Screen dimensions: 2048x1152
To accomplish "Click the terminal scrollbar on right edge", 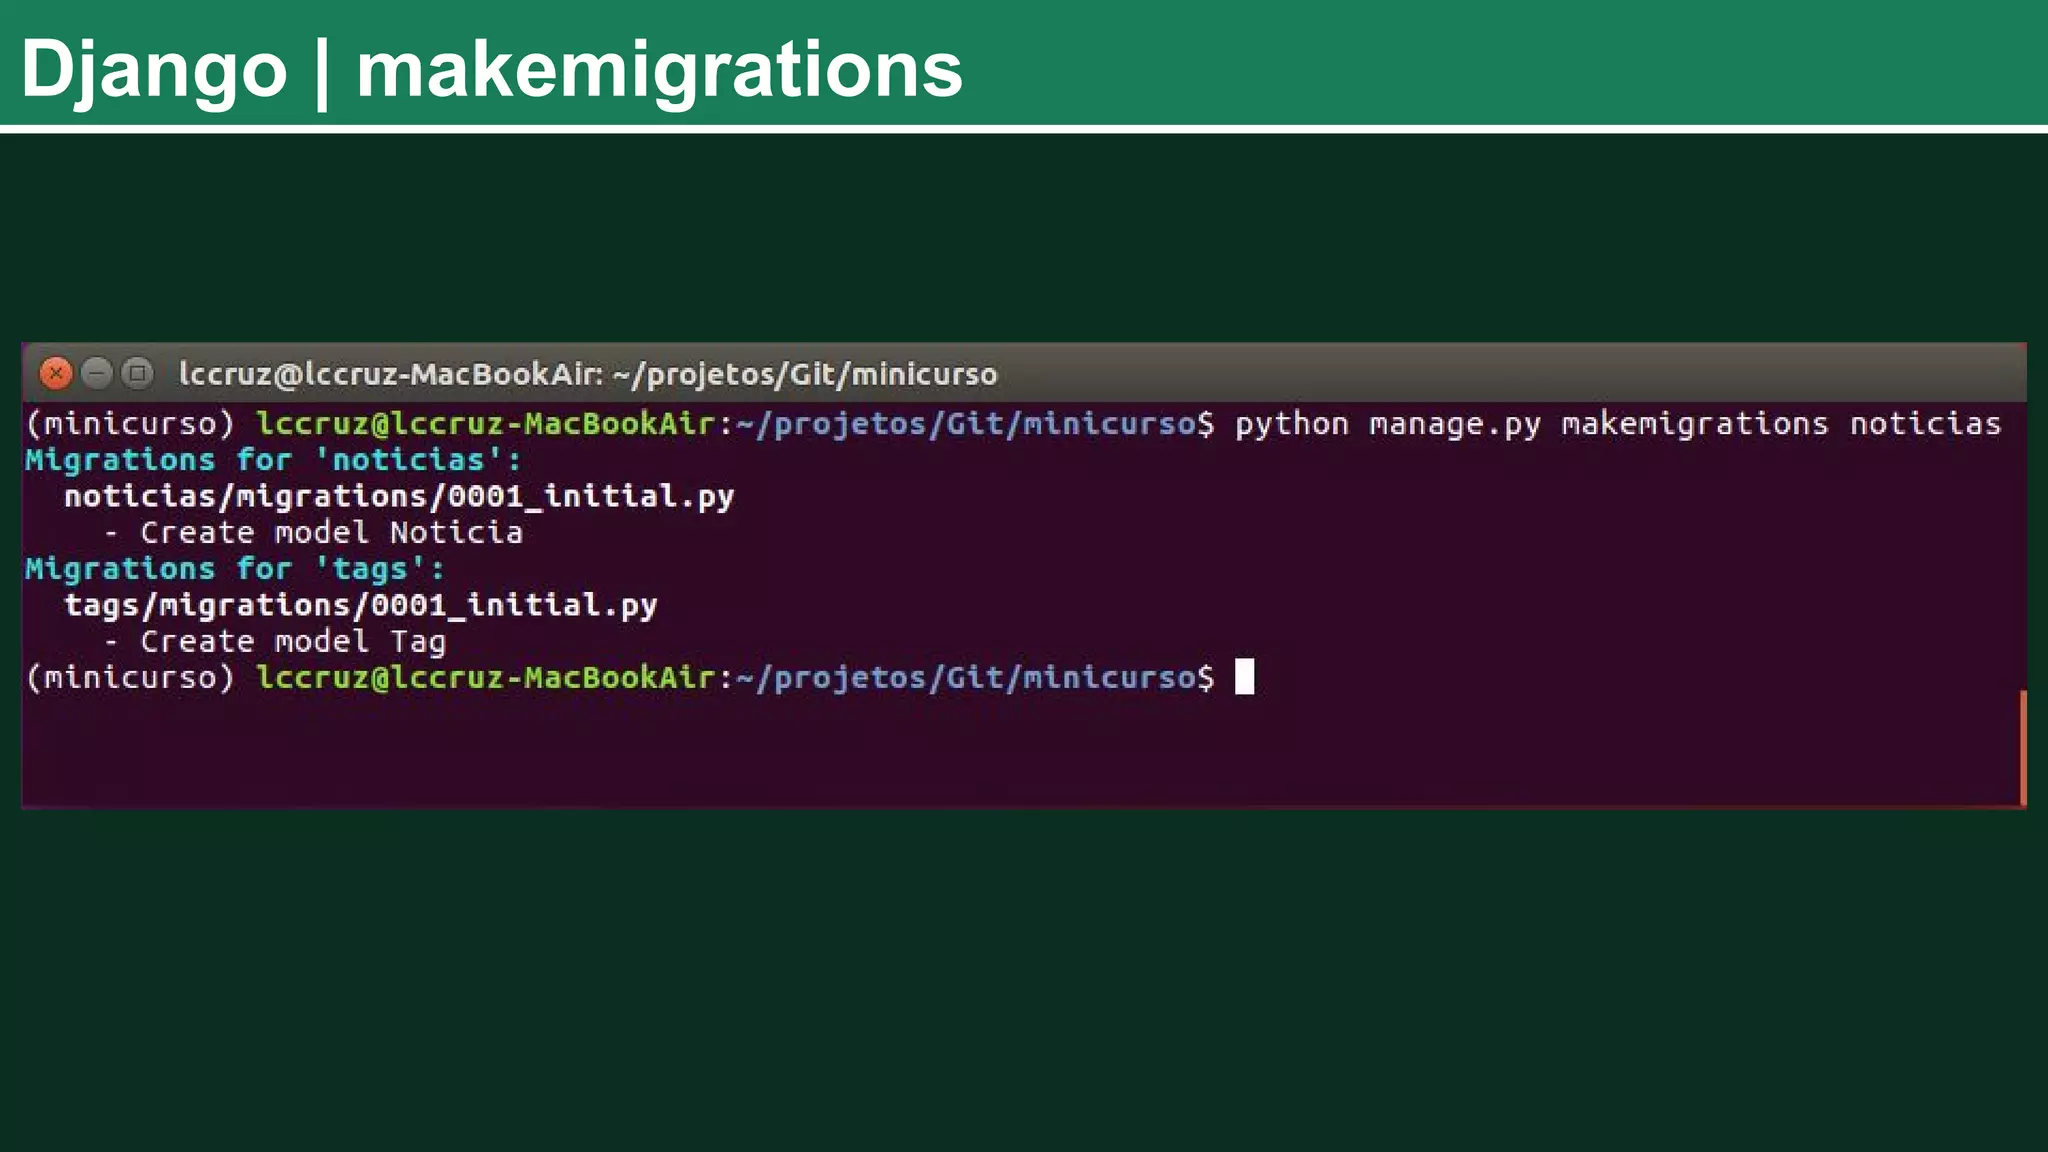I will [x=2022, y=748].
